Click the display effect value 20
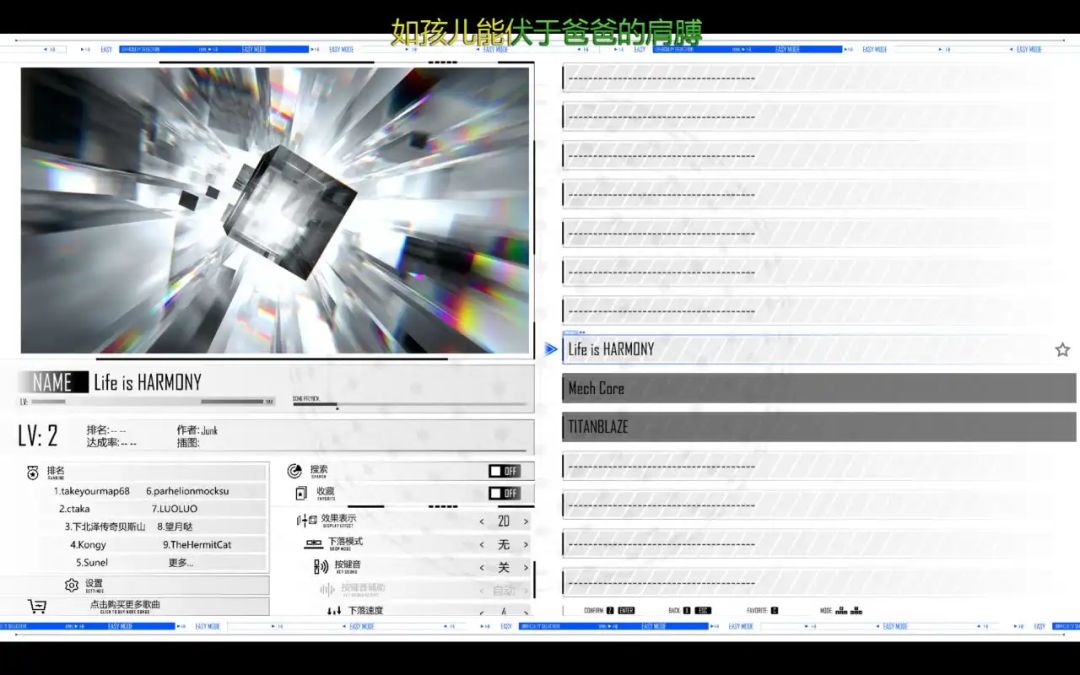 [503, 522]
